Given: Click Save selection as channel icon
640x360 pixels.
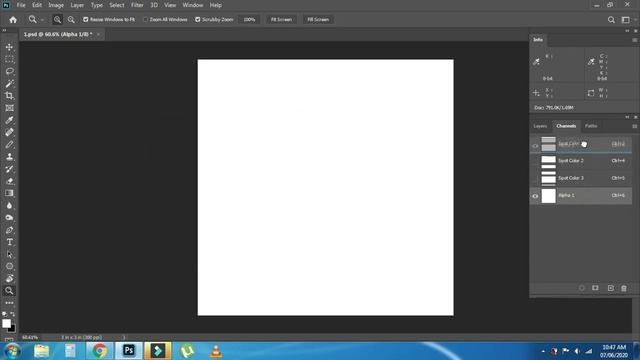Looking at the screenshot, I should tap(596, 288).
